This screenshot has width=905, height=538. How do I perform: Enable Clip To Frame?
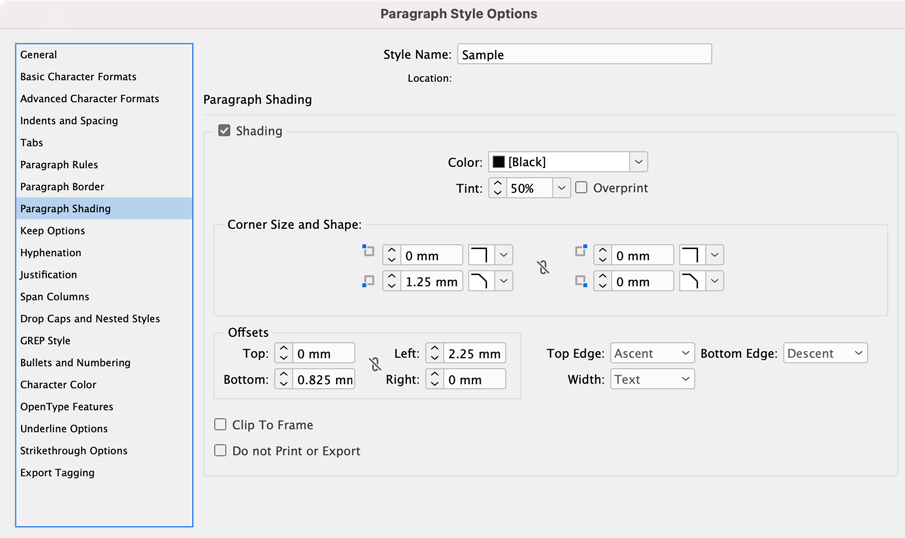tap(220, 425)
